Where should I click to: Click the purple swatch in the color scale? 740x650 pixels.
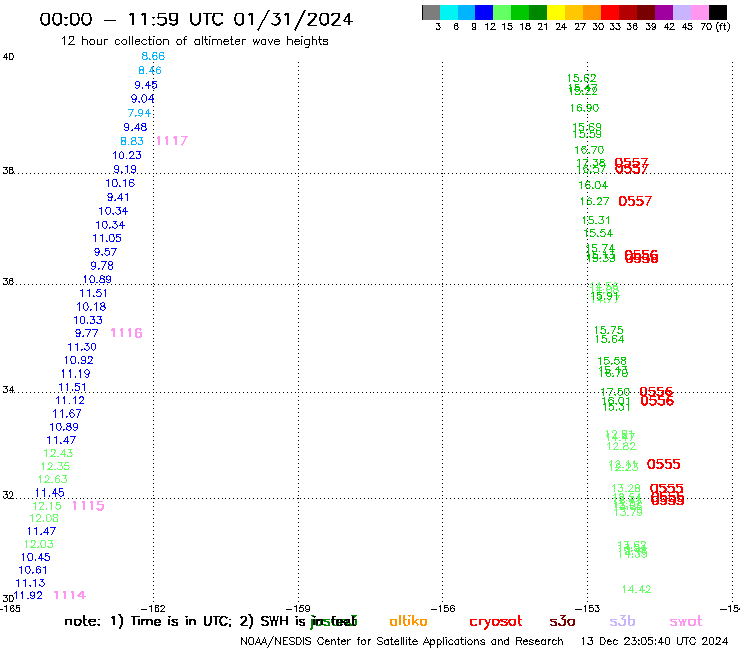pyautogui.click(x=664, y=12)
